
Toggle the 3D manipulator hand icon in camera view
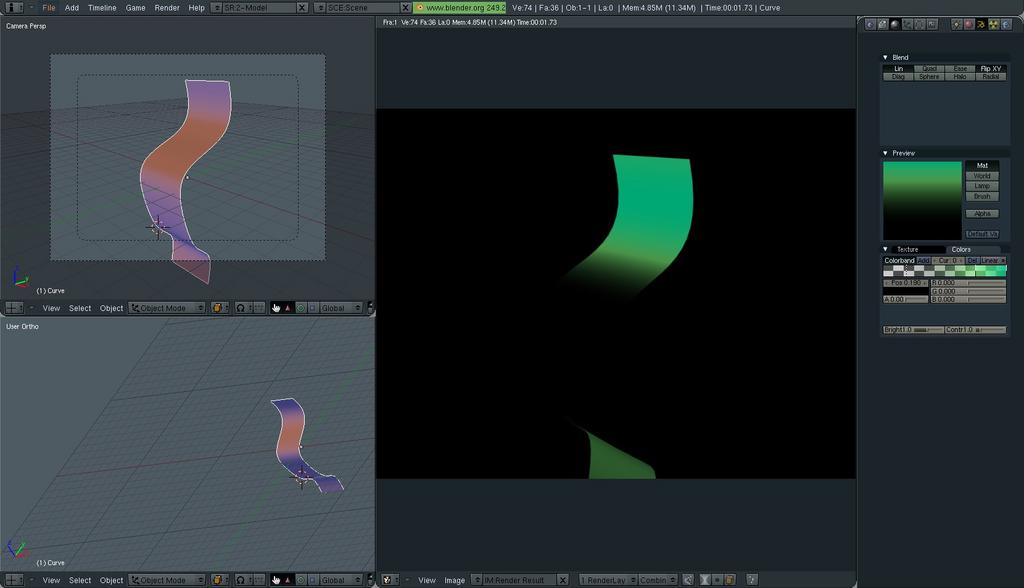click(276, 308)
